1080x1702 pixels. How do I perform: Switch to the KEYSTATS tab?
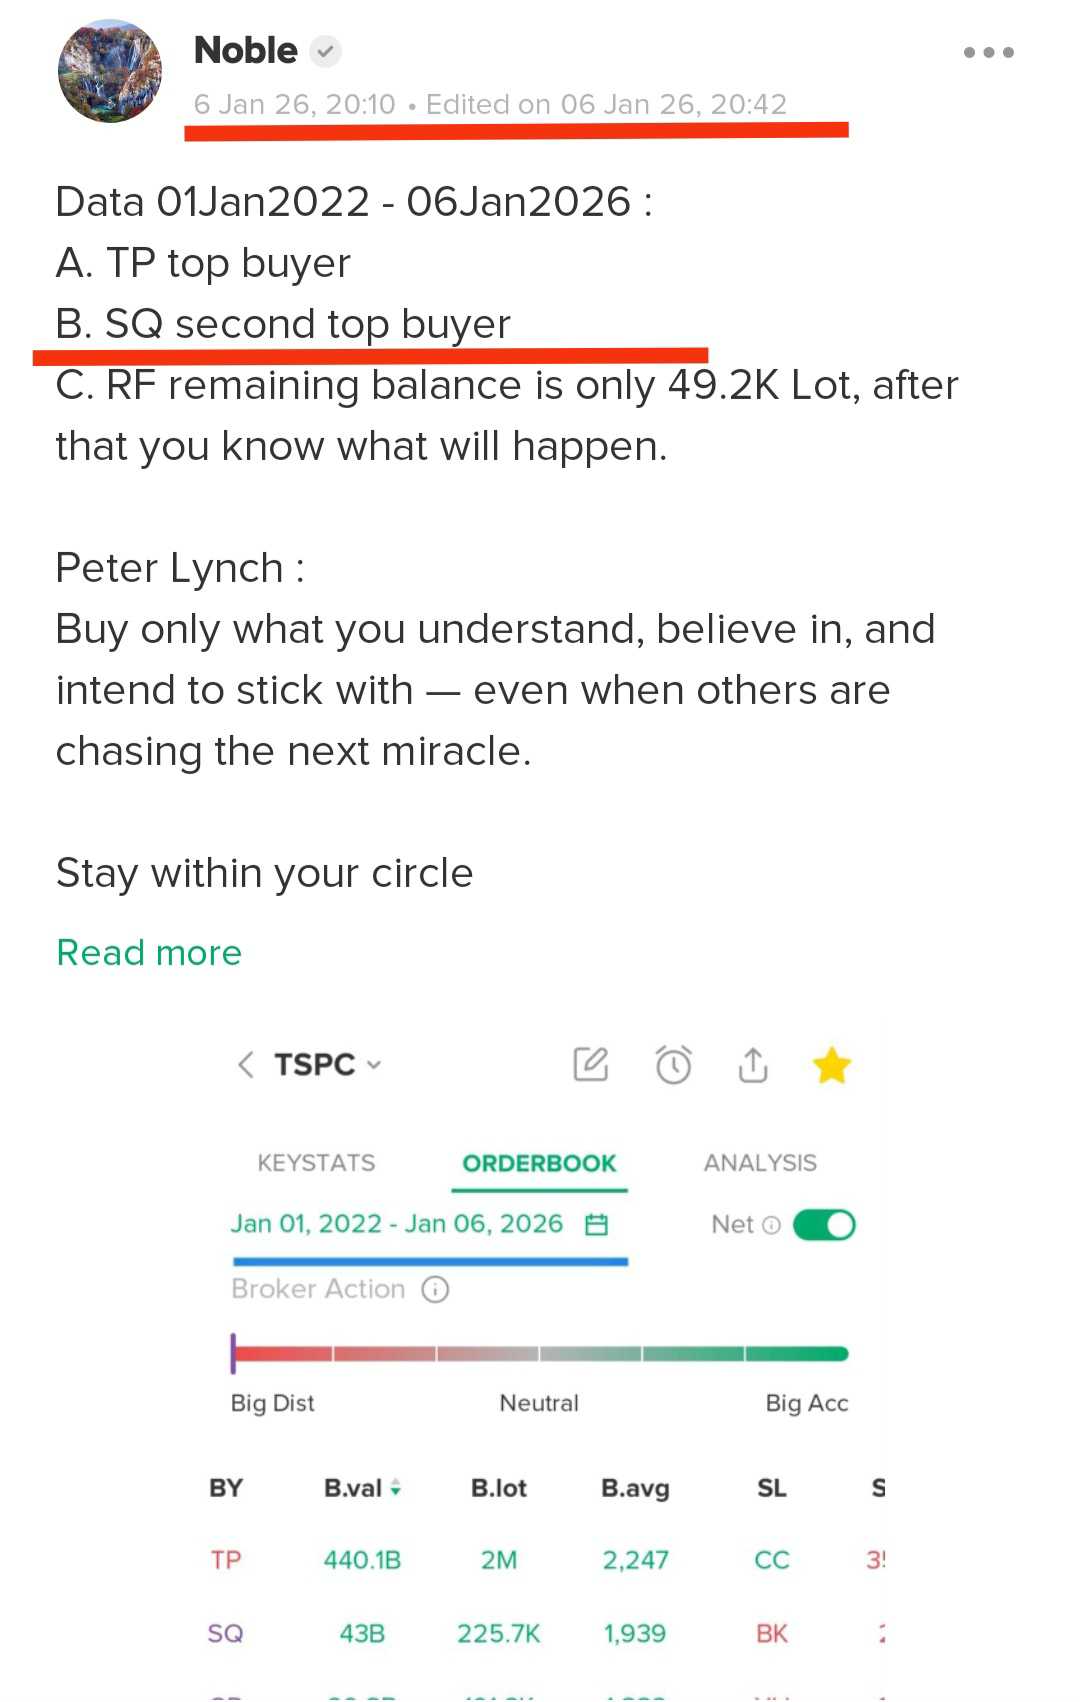(316, 1163)
